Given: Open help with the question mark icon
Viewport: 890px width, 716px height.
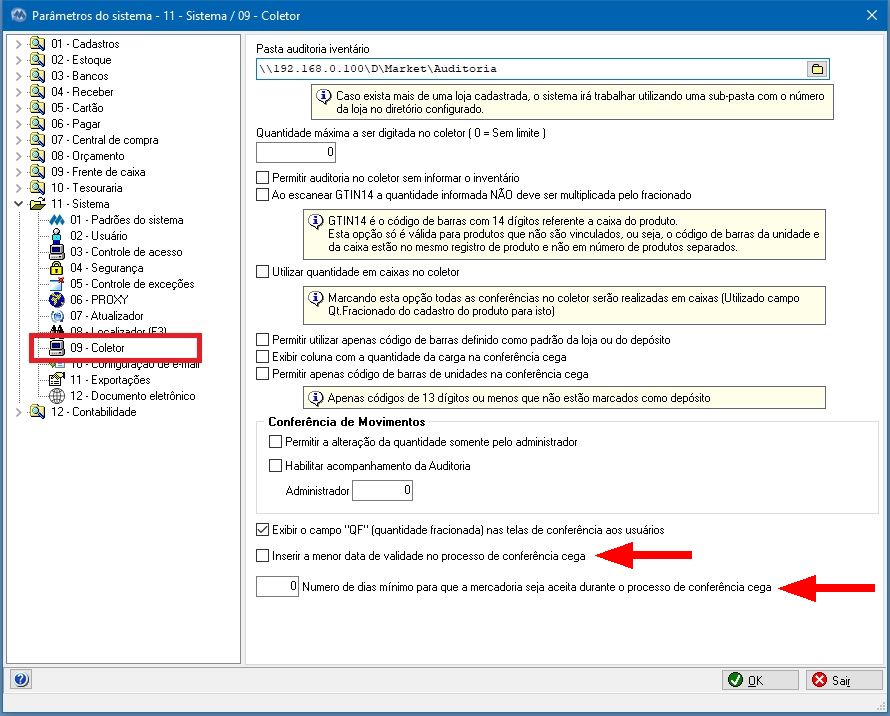Looking at the screenshot, I should click(x=21, y=679).
